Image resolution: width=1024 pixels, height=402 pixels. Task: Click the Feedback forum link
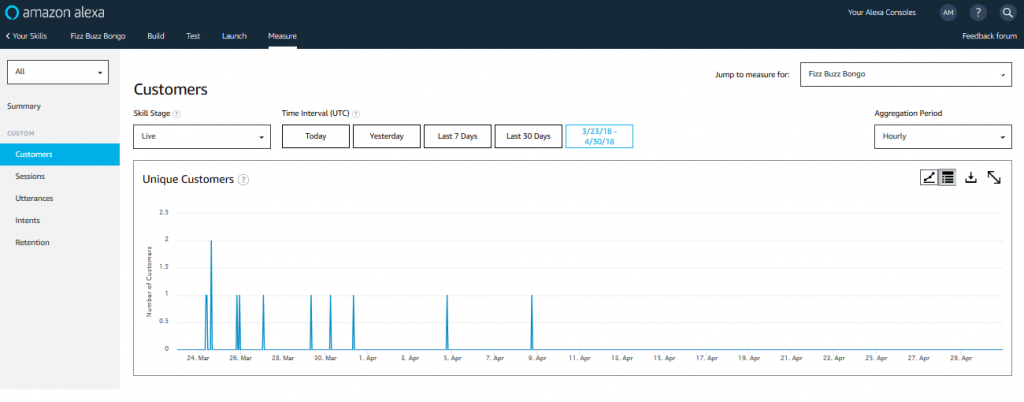(x=988, y=36)
